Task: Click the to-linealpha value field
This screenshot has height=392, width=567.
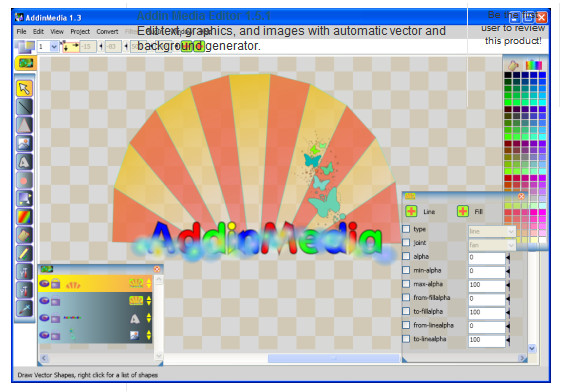Action: [x=486, y=340]
